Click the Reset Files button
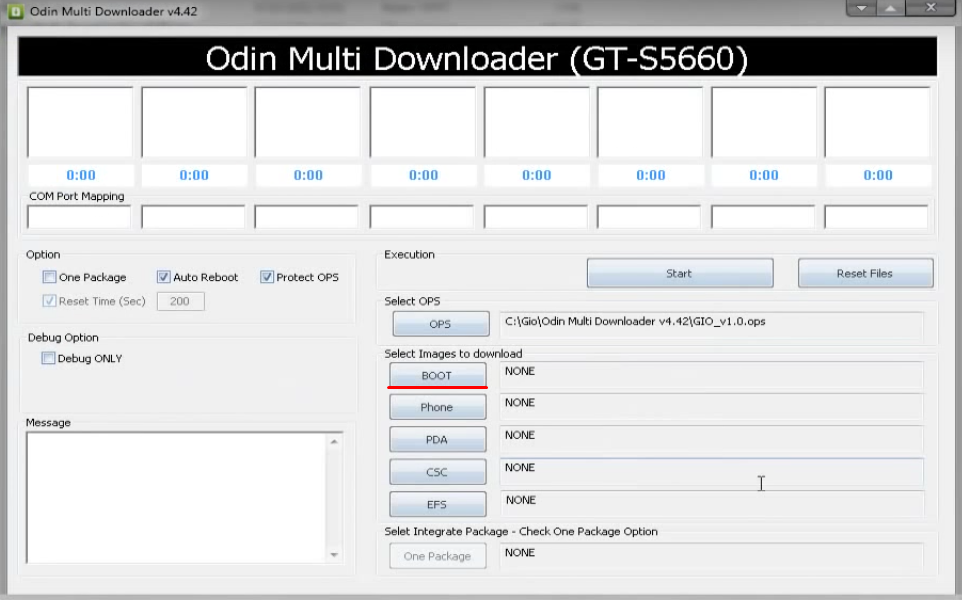 click(x=864, y=273)
